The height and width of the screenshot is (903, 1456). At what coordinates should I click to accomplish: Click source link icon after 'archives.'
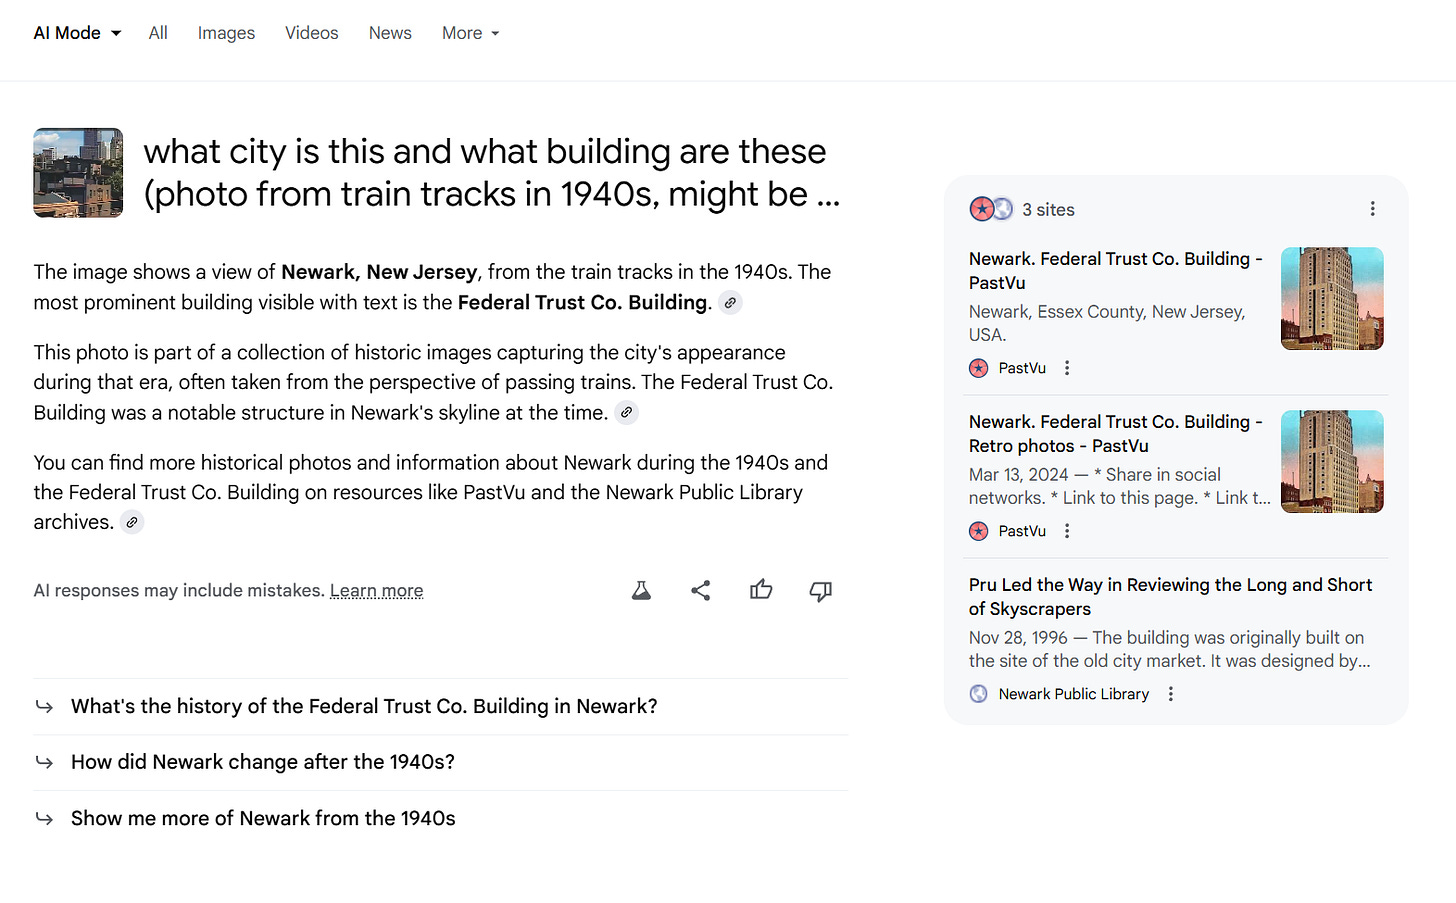132,522
